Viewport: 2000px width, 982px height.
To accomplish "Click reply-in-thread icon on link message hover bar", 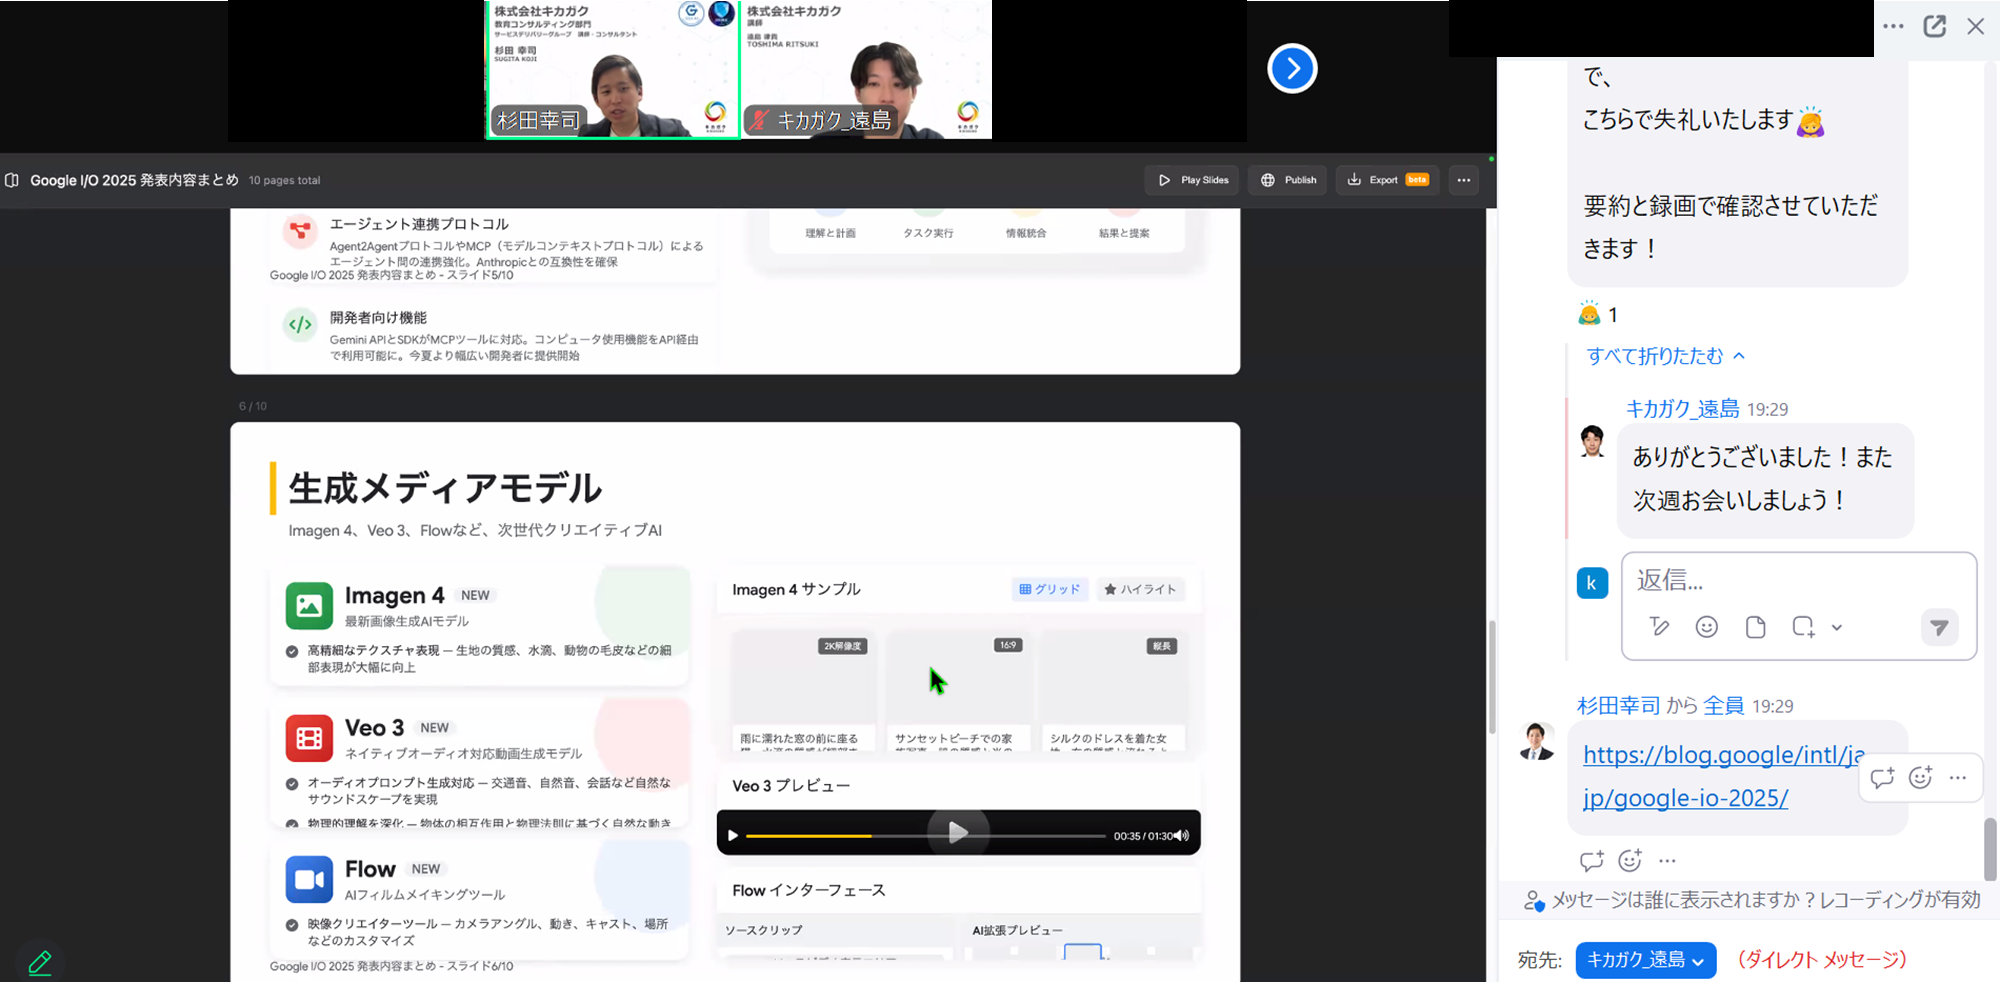I will click(1882, 778).
